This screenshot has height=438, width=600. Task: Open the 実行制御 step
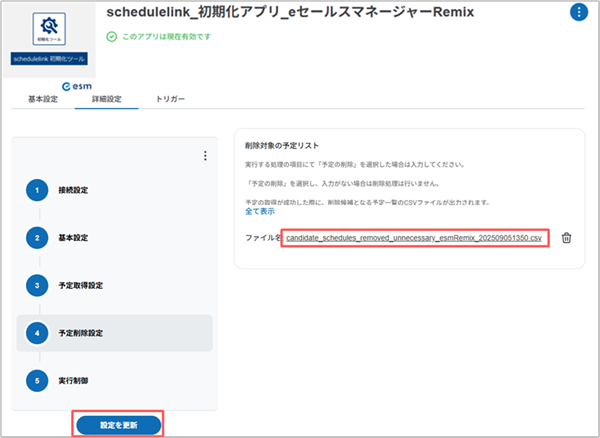(76, 382)
